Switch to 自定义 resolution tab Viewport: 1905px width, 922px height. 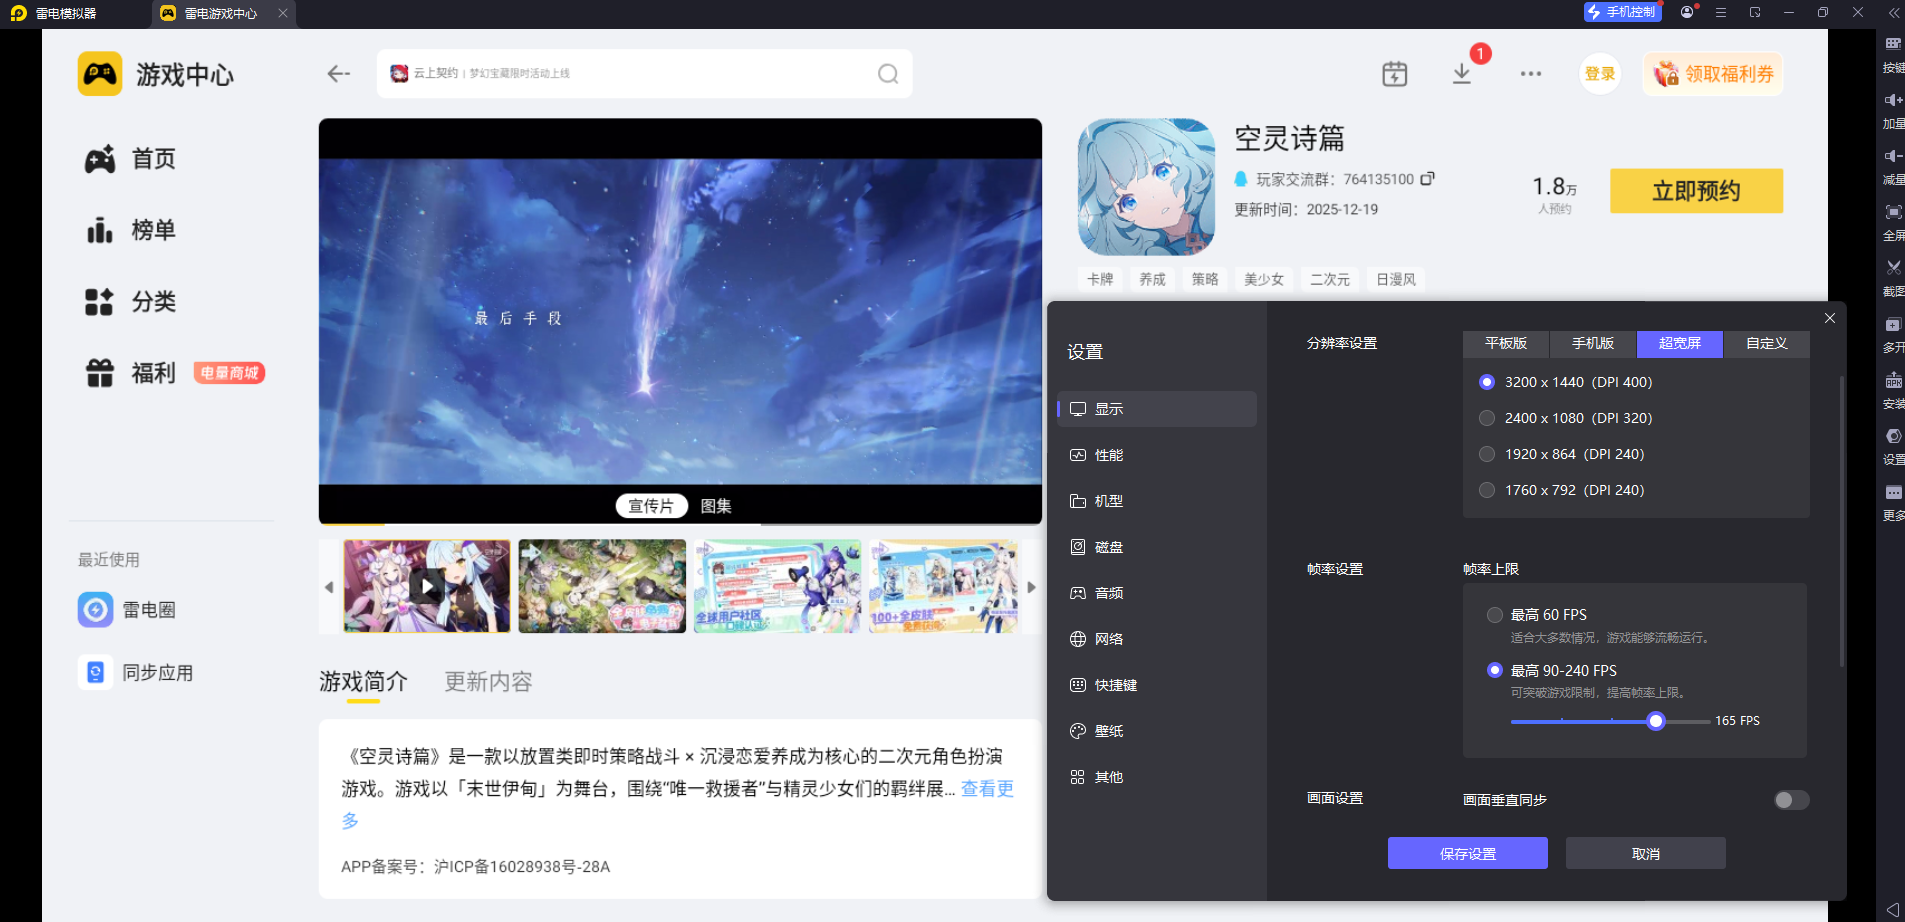click(x=1767, y=344)
